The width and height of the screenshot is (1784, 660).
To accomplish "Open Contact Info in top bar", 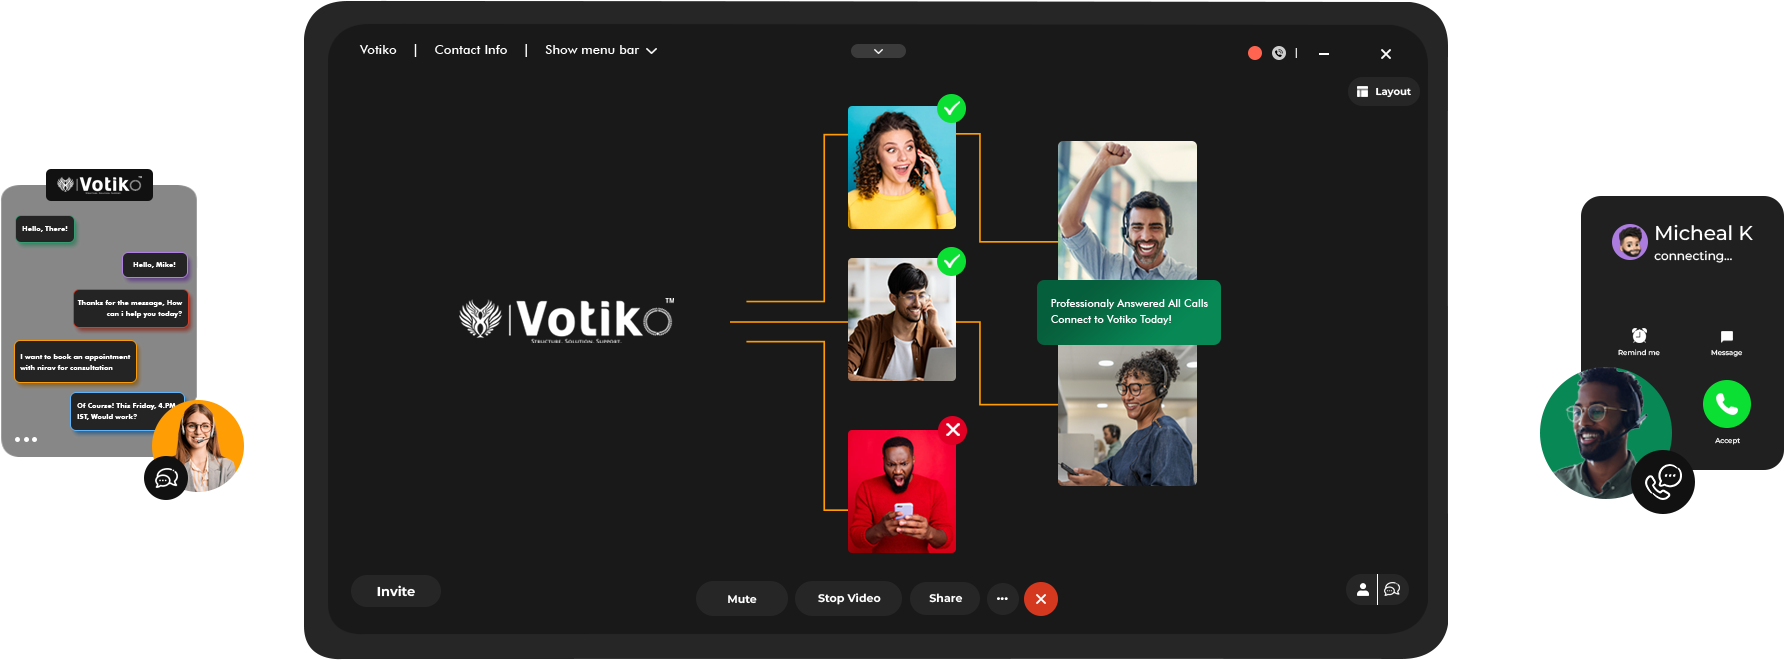I will (x=470, y=50).
